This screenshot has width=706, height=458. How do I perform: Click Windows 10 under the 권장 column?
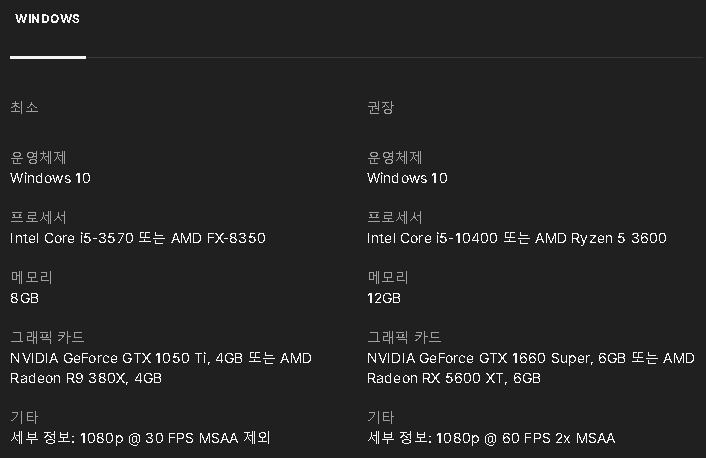tap(407, 178)
